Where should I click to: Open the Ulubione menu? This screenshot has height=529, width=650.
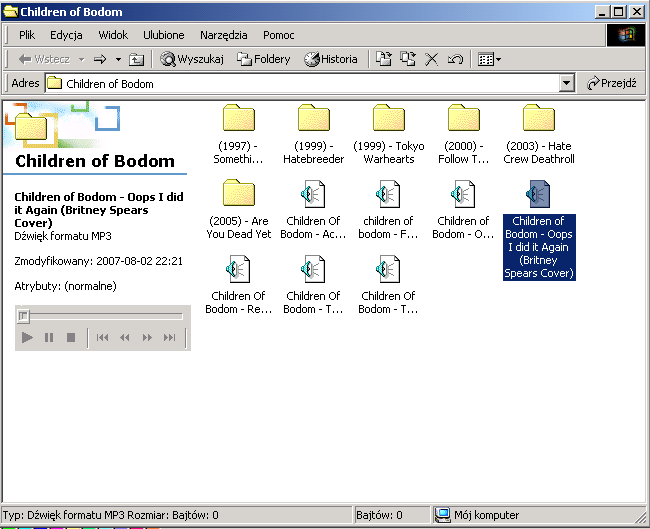(x=163, y=35)
